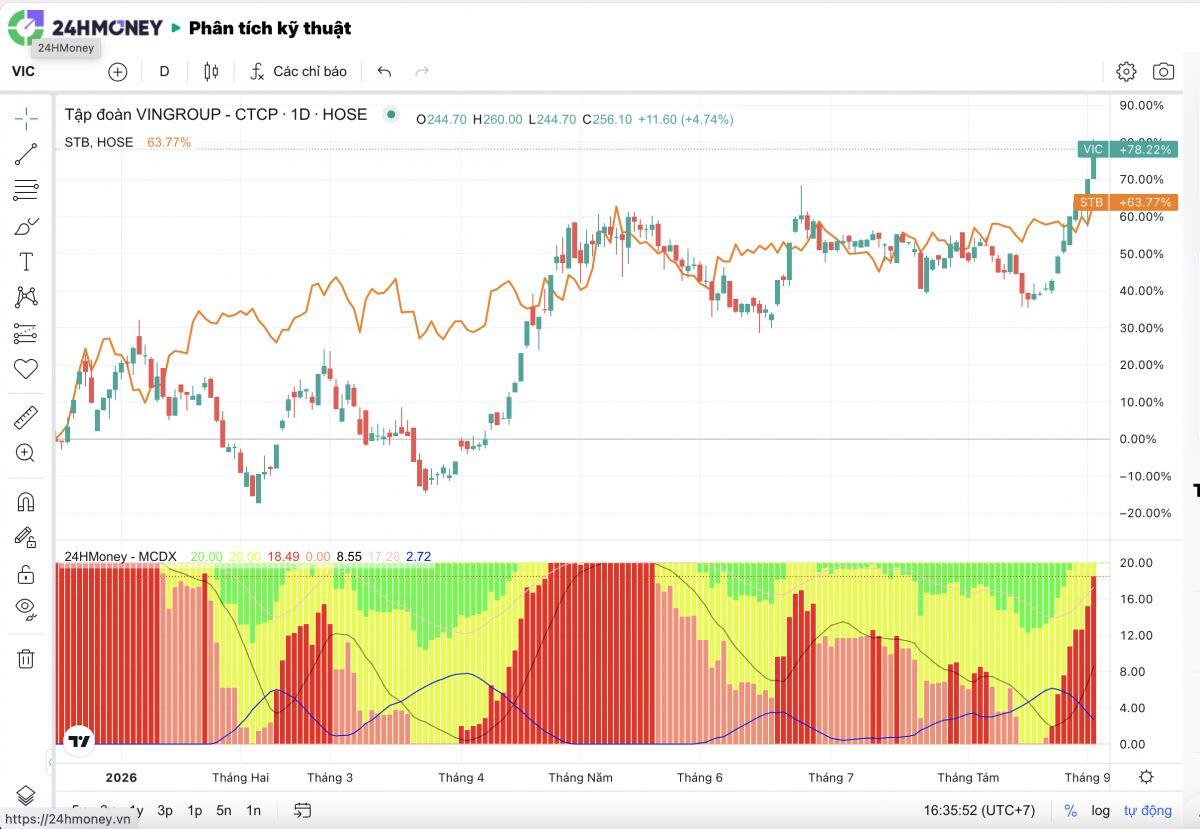Select the 3p time range
Screen dimensions: 1200x829
point(165,810)
